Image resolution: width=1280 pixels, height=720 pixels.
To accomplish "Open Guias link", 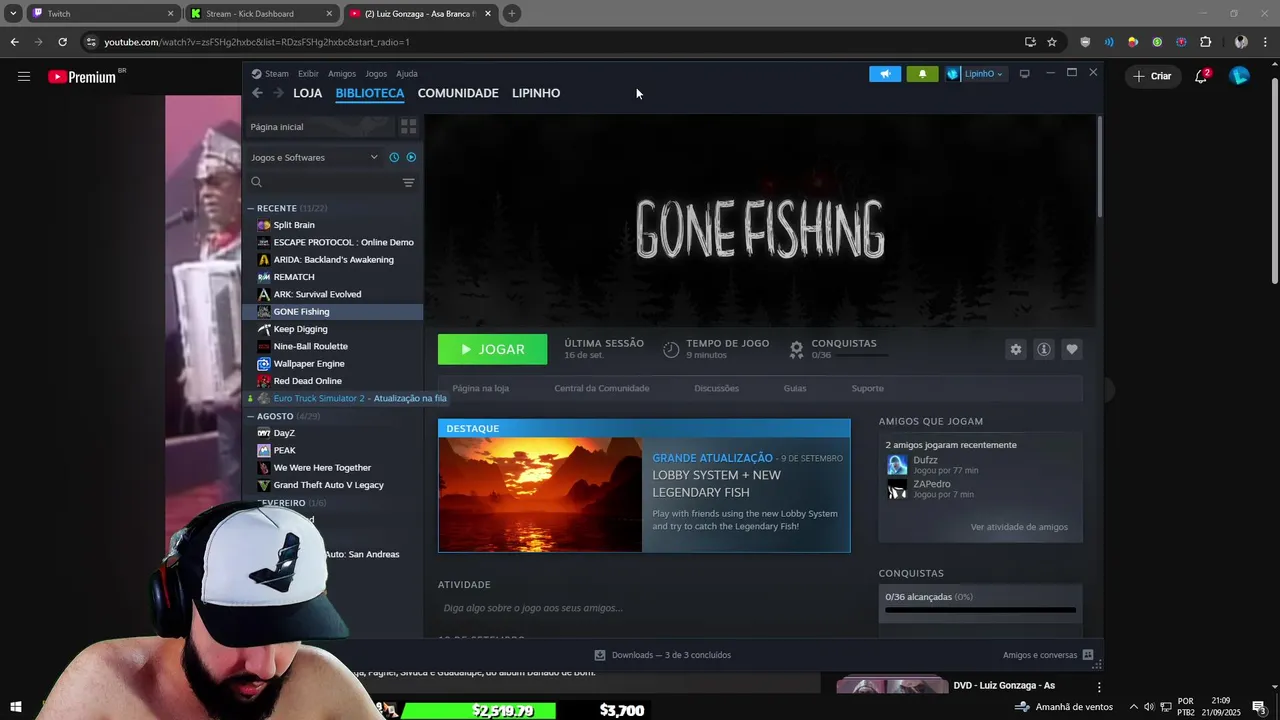I will 795,388.
